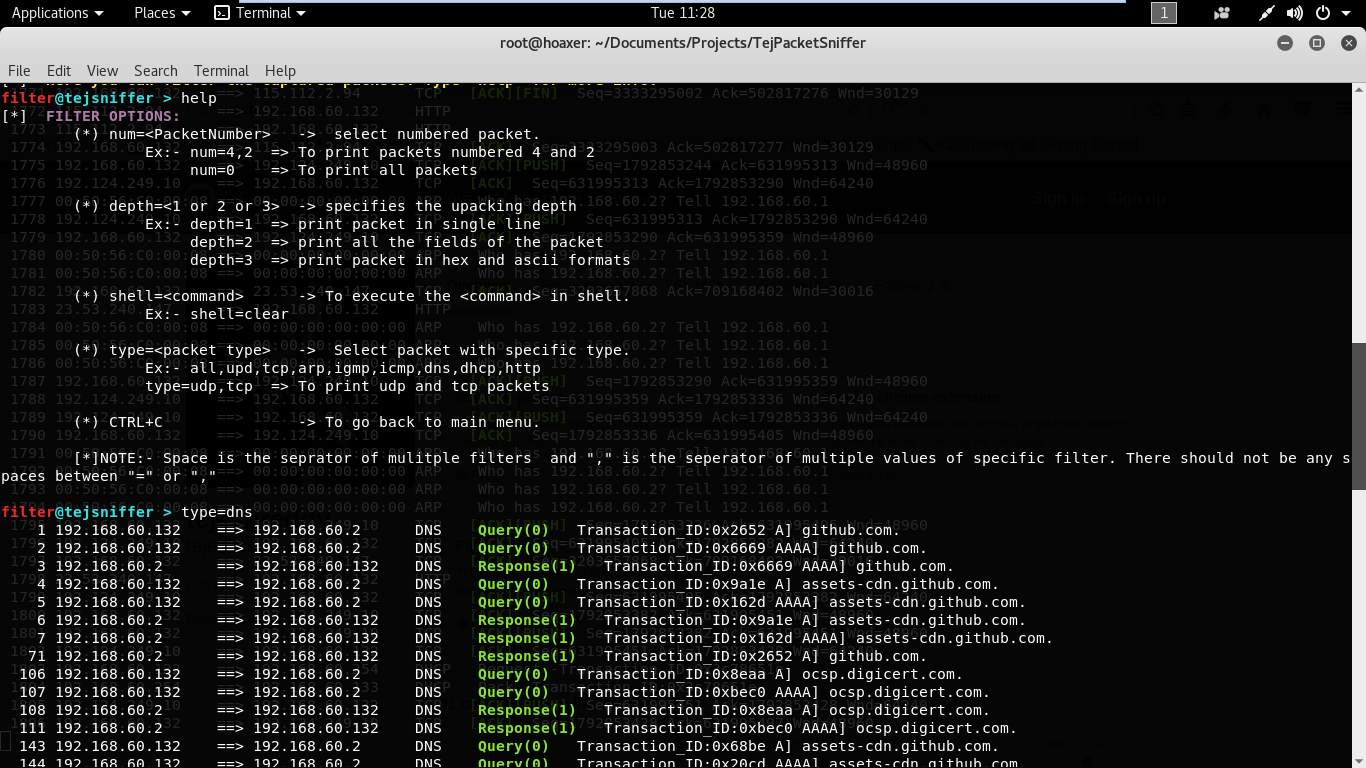Minimize the terminal window

[x=1286, y=43]
